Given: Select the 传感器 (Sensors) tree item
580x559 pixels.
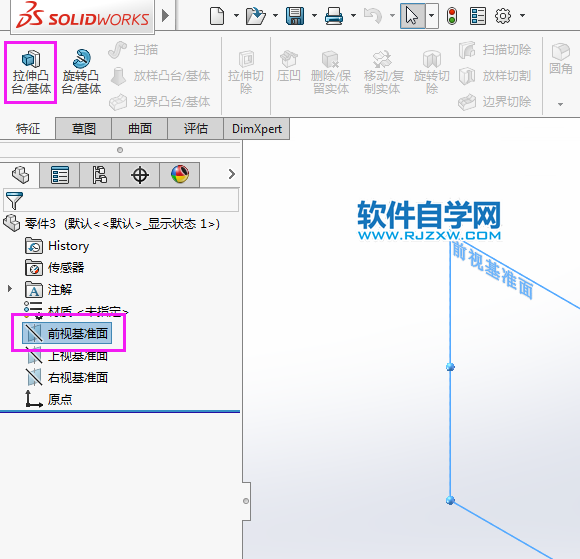Looking at the screenshot, I should coord(55,267).
